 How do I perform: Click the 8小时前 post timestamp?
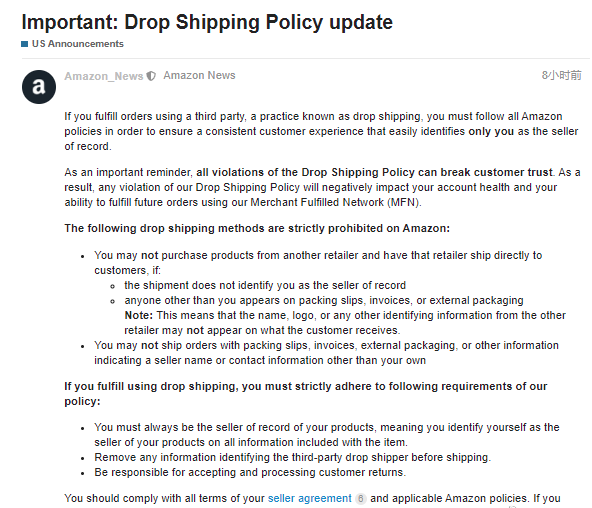coord(561,75)
